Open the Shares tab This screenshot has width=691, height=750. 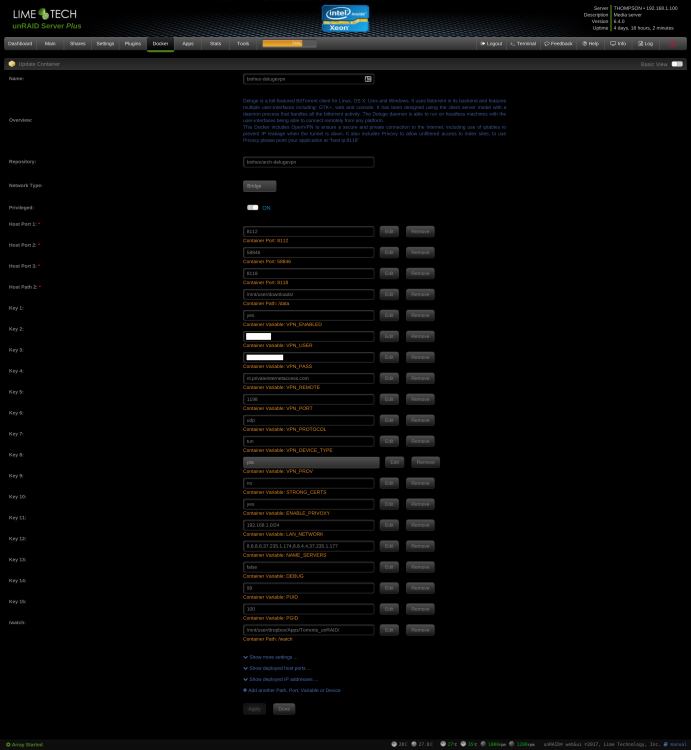click(x=77, y=44)
